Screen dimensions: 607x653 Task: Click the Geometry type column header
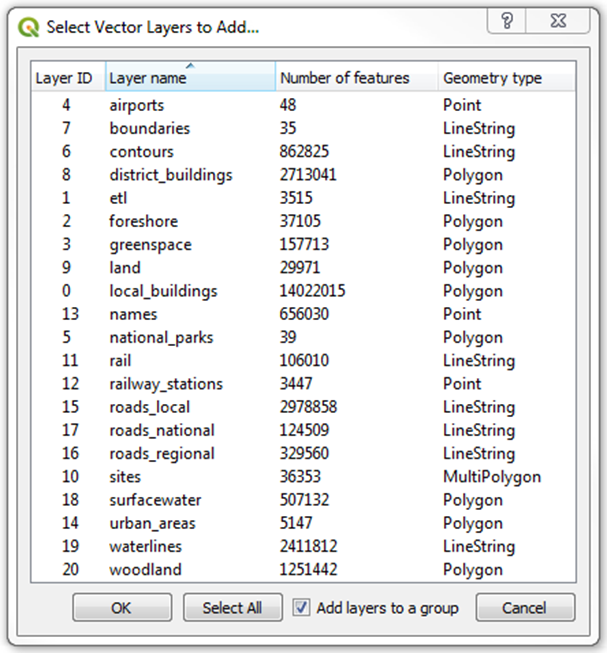tap(507, 76)
